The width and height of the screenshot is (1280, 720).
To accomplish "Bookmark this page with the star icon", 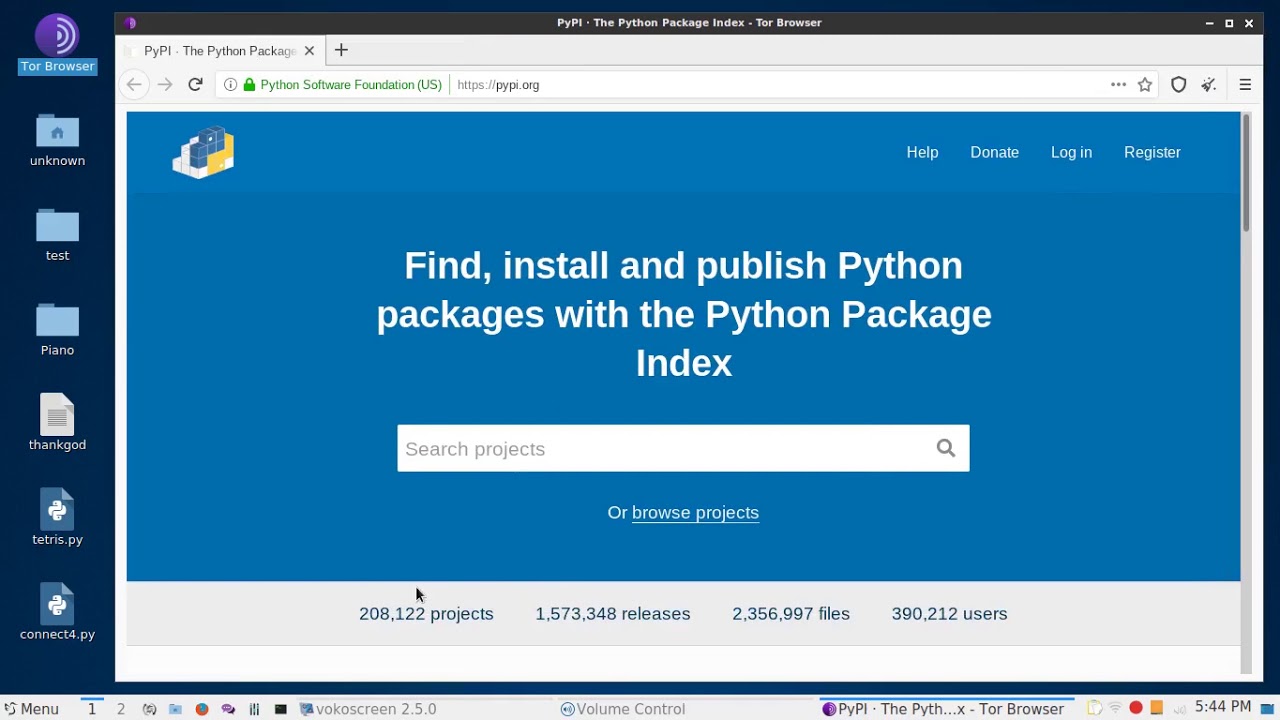I will coord(1145,85).
